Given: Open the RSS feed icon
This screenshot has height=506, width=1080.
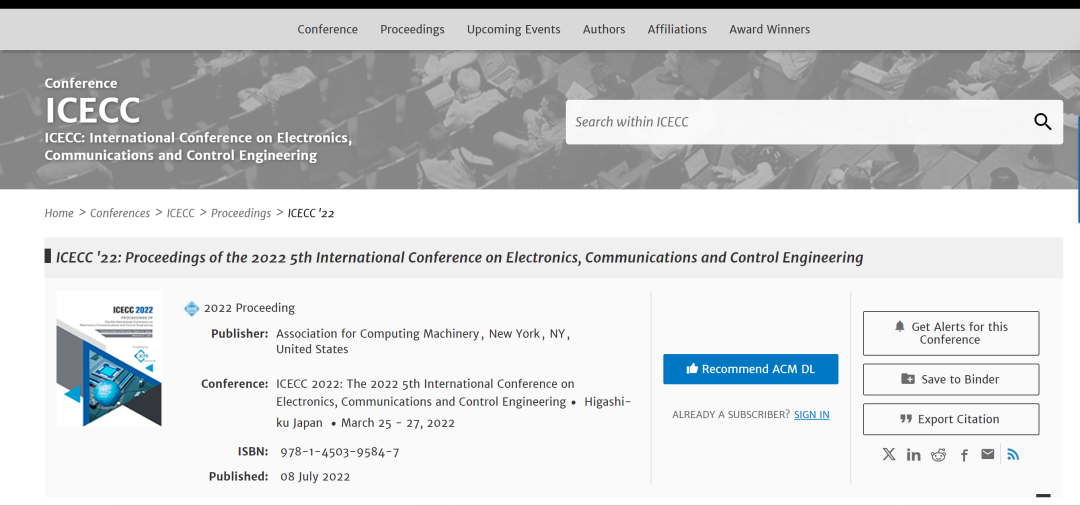Looking at the screenshot, I should pos(1013,455).
